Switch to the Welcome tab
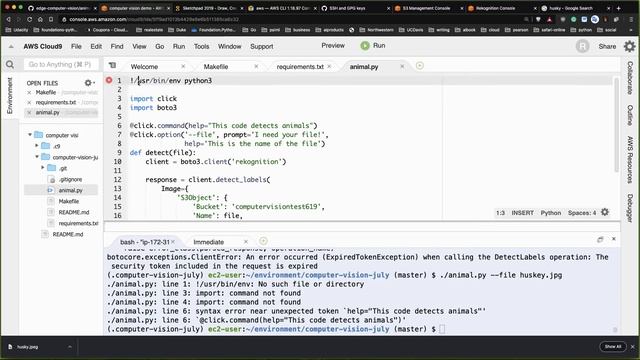This screenshot has width=640, height=360. (144, 67)
